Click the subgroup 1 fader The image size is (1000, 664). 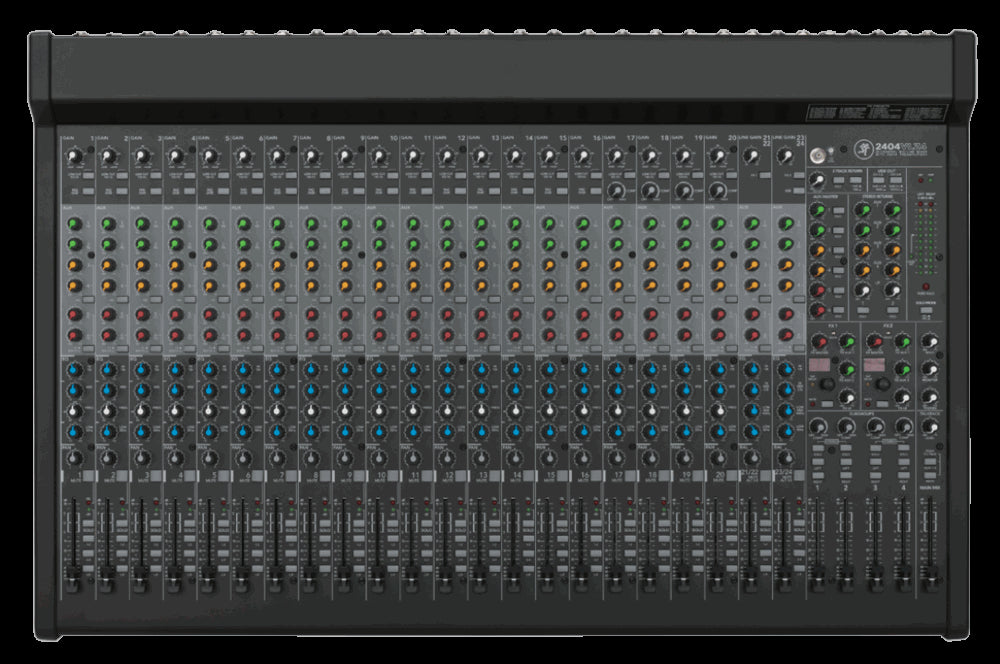(x=817, y=578)
